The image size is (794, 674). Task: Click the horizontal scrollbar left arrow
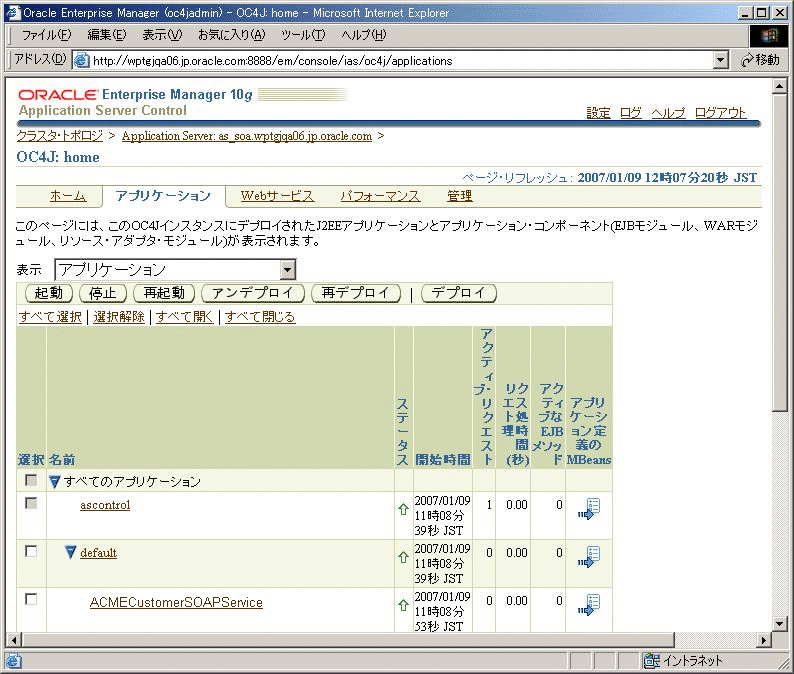[14, 640]
